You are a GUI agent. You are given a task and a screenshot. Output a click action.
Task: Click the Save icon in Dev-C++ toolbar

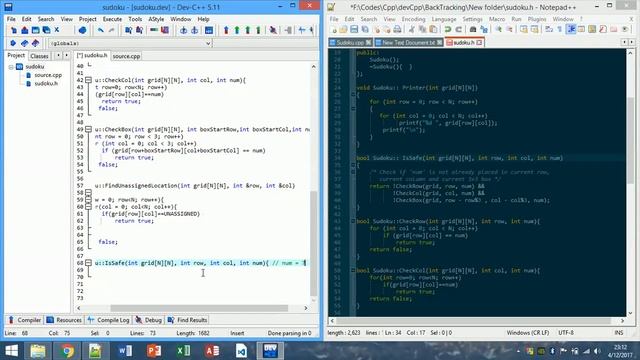tap(36, 30)
